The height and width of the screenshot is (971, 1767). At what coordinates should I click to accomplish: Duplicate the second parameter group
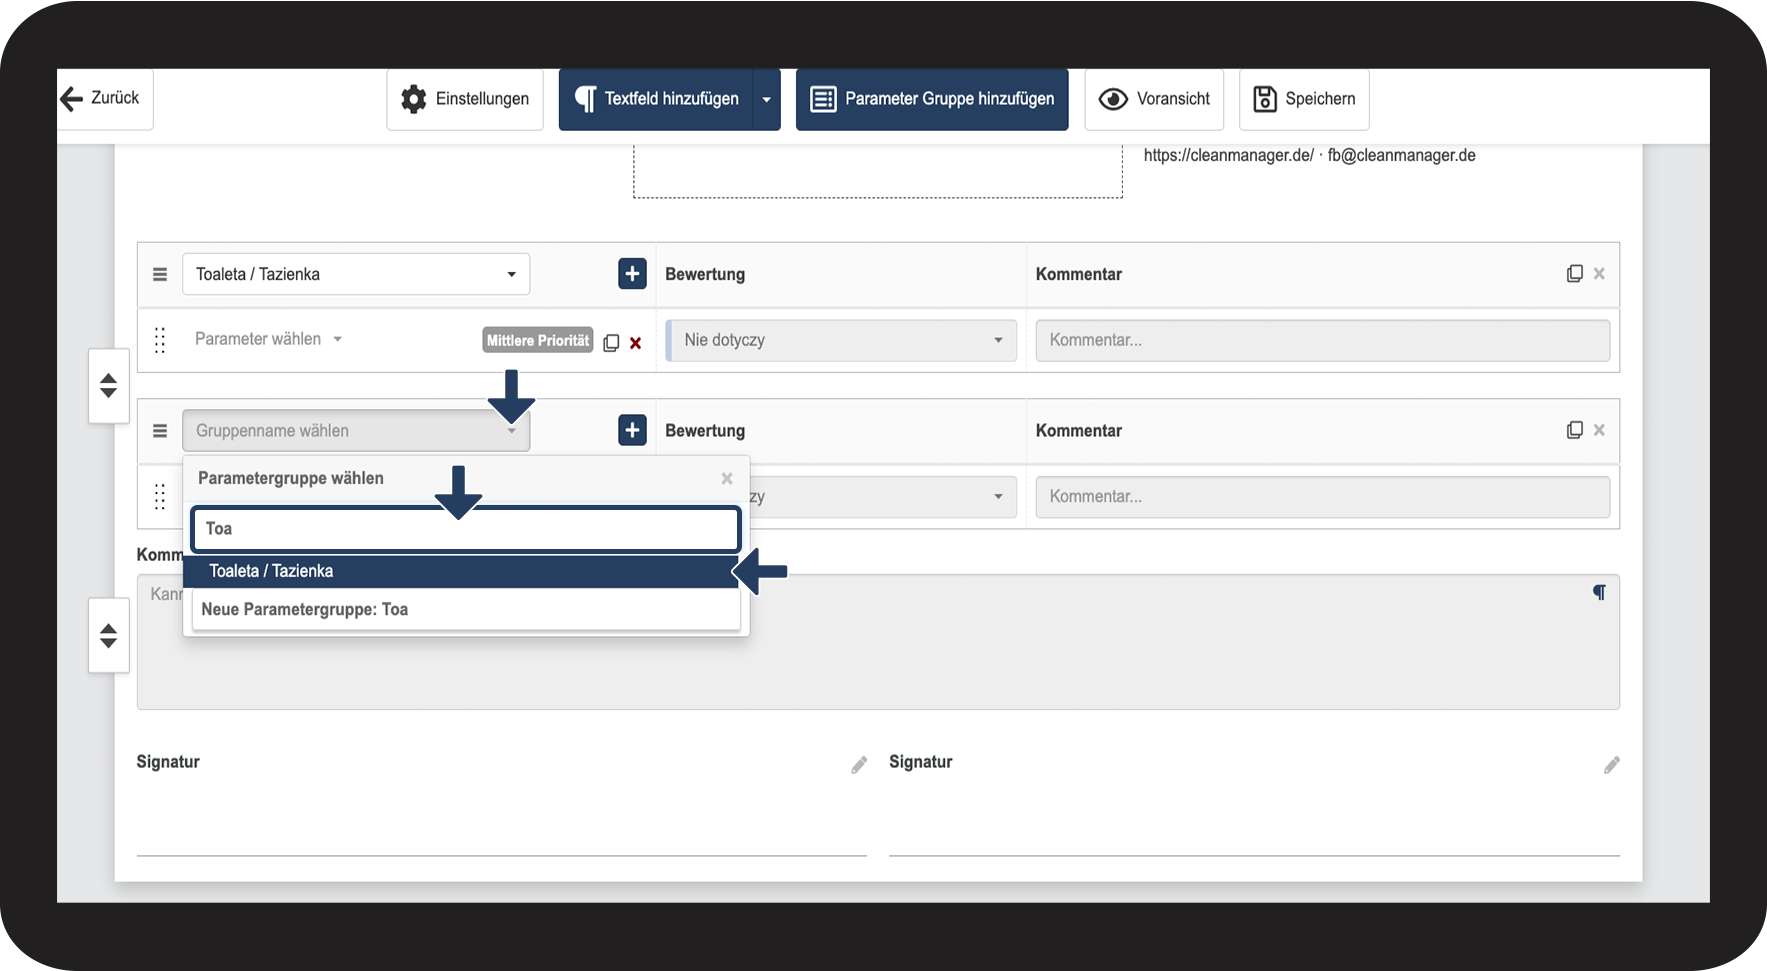[1574, 430]
